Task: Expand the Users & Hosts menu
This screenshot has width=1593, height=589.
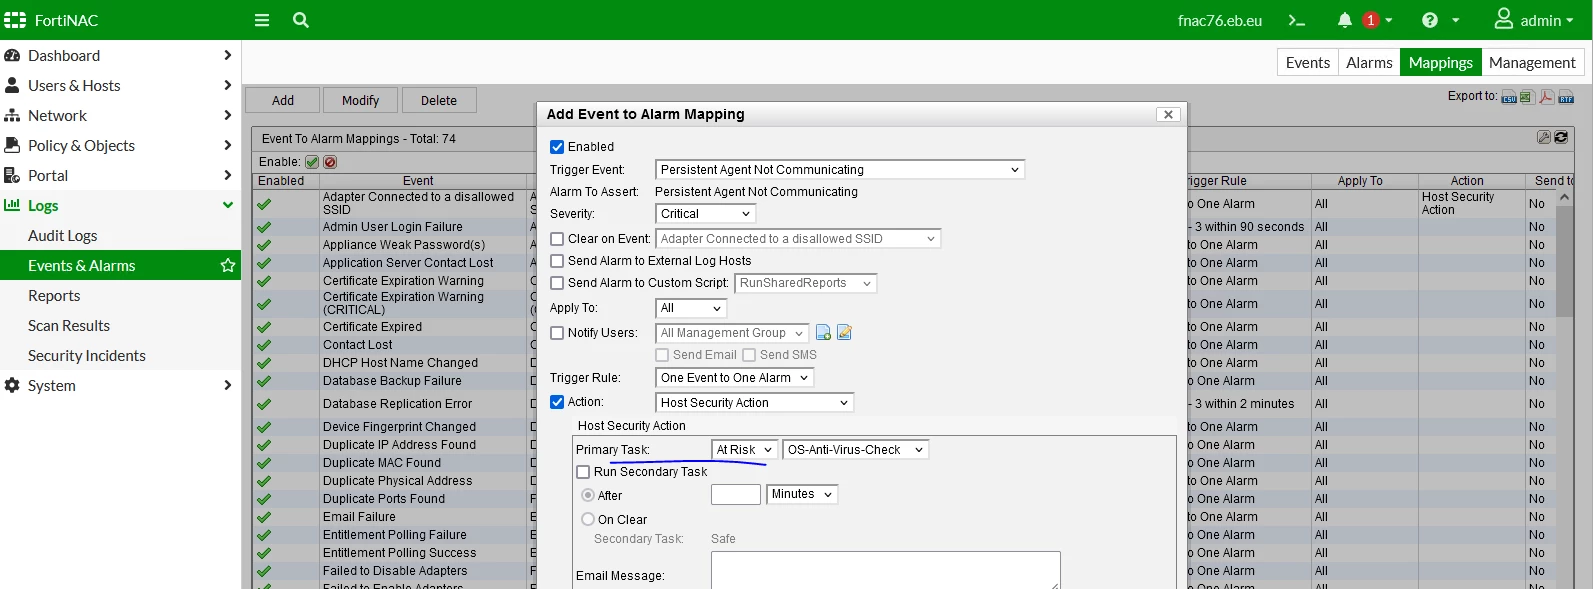Action: point(120,86)
